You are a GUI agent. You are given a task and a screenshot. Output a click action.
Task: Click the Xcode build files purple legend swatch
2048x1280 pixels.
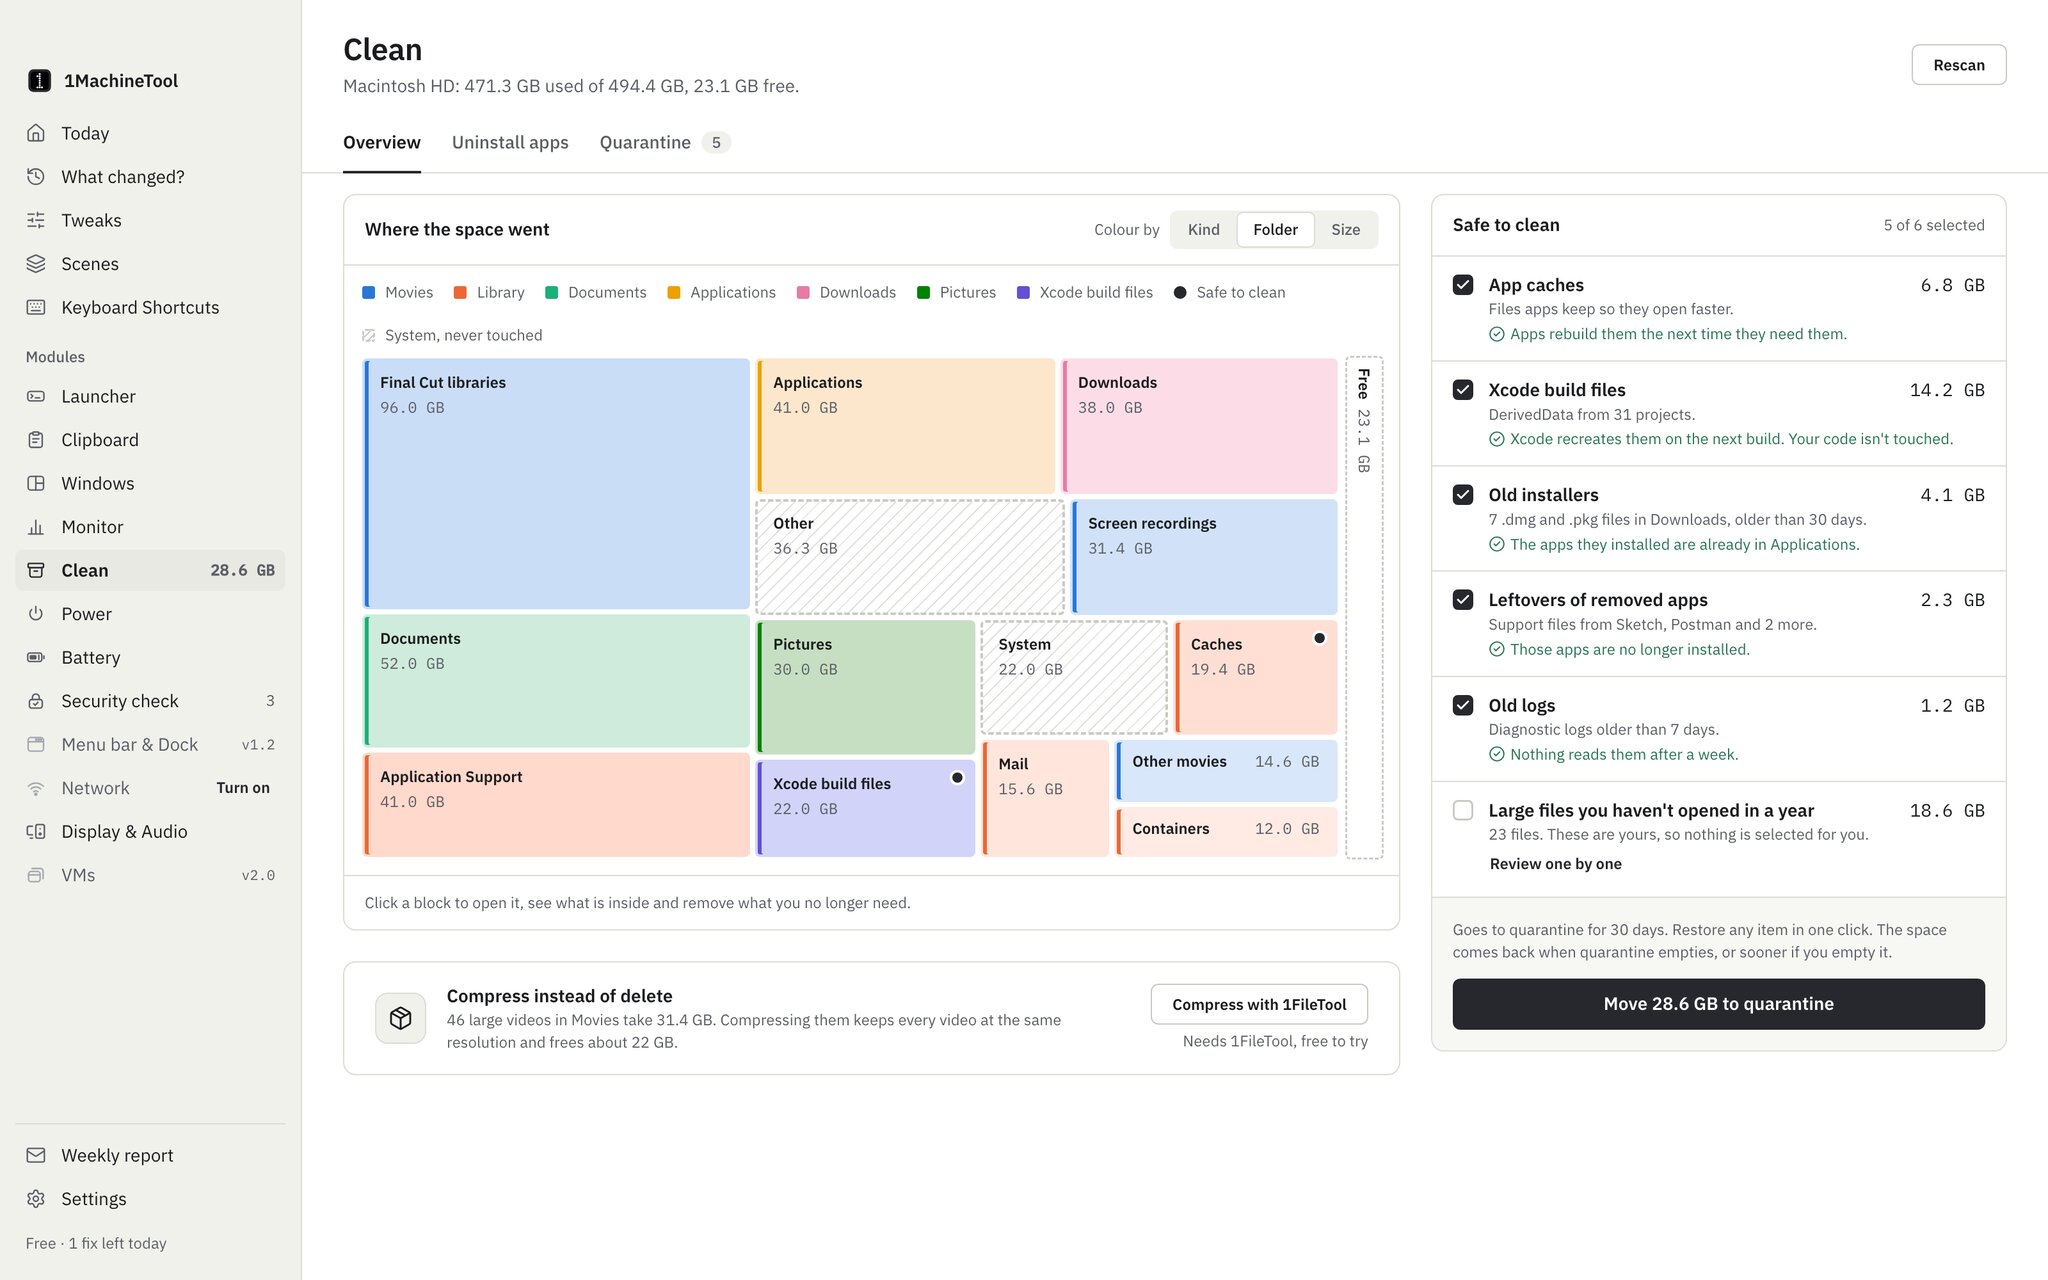click(x=1023, y=293)
